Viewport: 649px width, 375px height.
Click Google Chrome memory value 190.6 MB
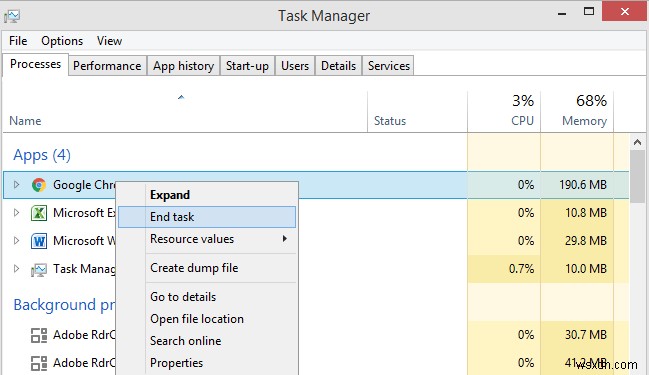(583, 185)
